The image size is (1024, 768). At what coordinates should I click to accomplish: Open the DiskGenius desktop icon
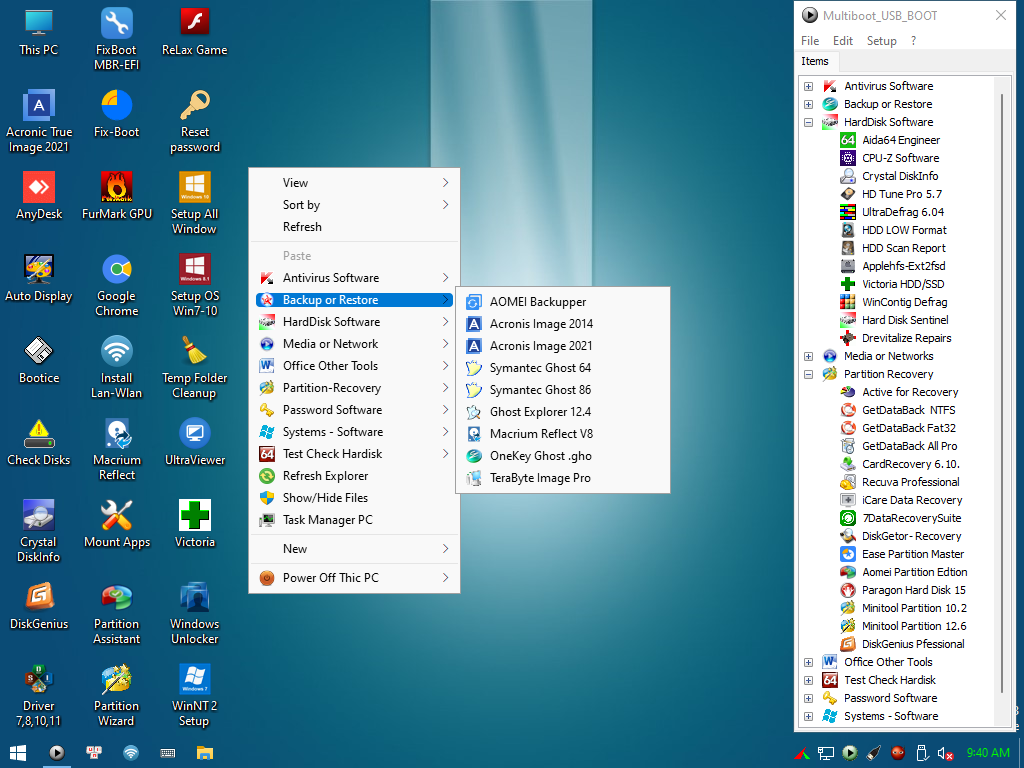(38, 598)
